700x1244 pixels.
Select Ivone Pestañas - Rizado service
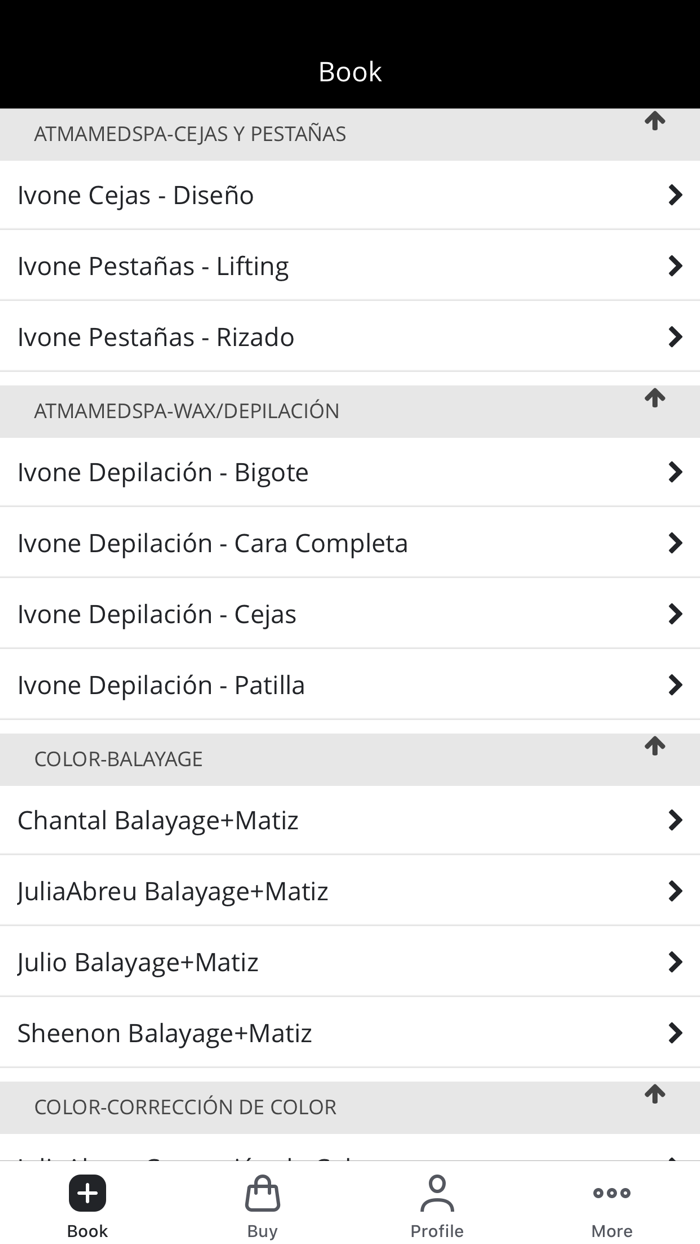click(156, 337)
